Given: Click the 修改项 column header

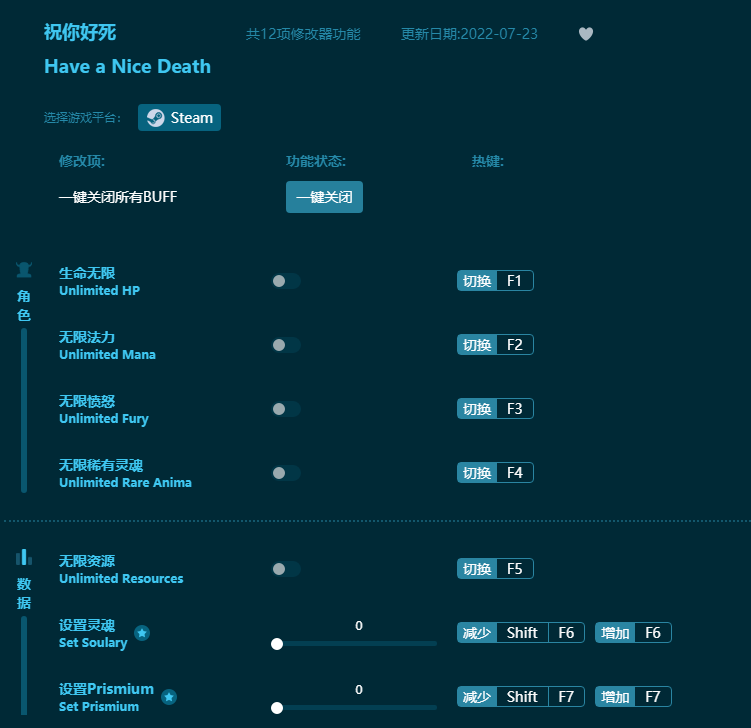Looking at the screenshot, I should pos(82,161).
